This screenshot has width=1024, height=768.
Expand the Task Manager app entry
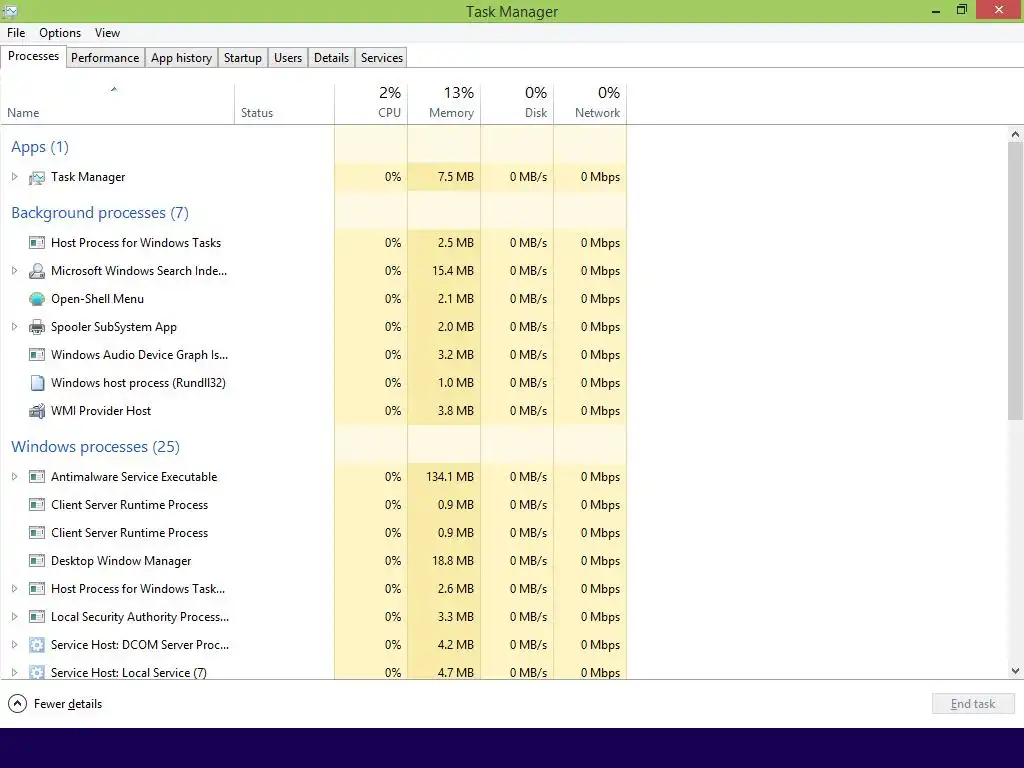coord(14,177)
